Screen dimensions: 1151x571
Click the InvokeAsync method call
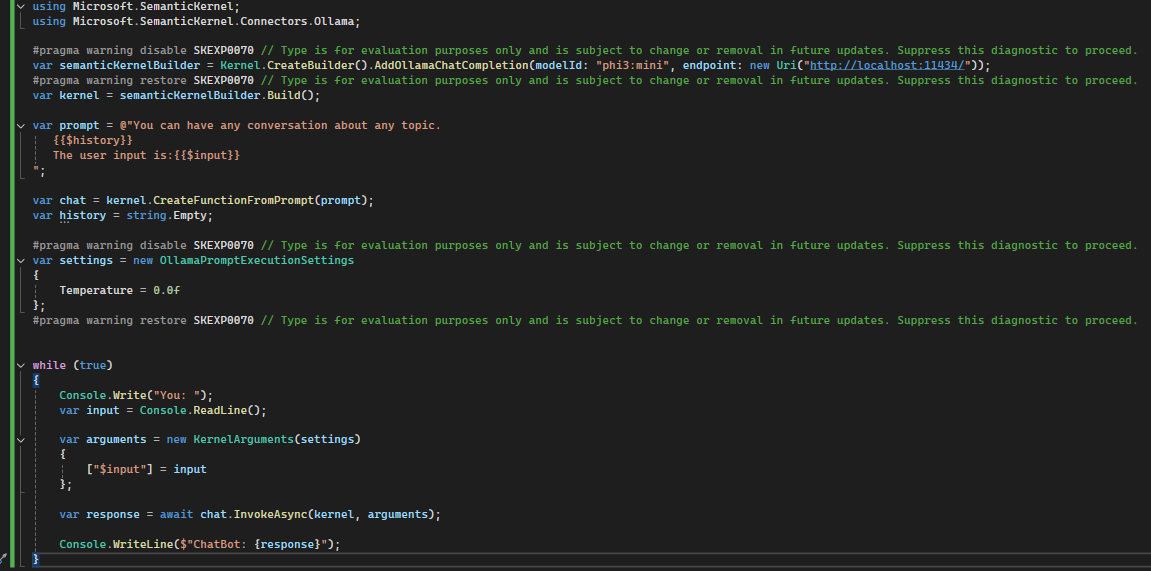270,514
